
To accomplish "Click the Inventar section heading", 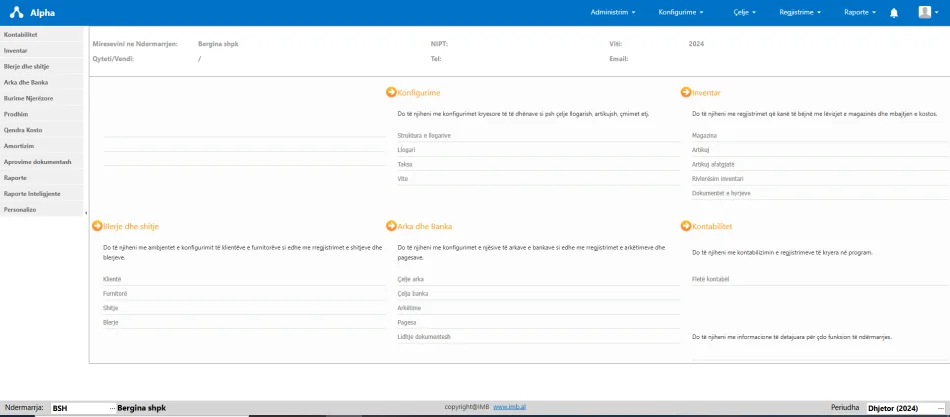I will [x=706, y=93].
